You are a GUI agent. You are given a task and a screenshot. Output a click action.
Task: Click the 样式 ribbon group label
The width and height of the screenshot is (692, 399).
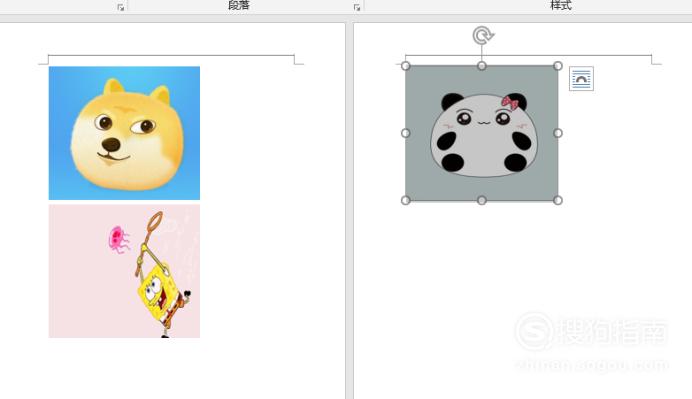pos(561,5)
